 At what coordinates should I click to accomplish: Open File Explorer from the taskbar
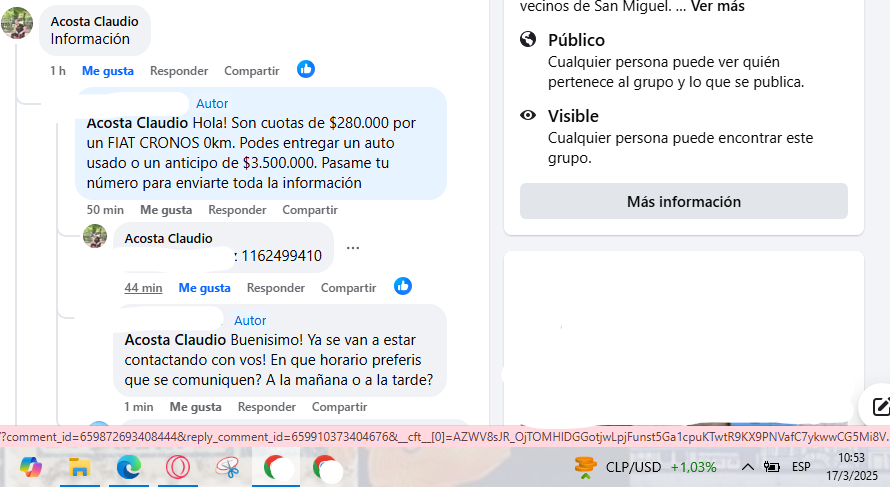[79, 467]
